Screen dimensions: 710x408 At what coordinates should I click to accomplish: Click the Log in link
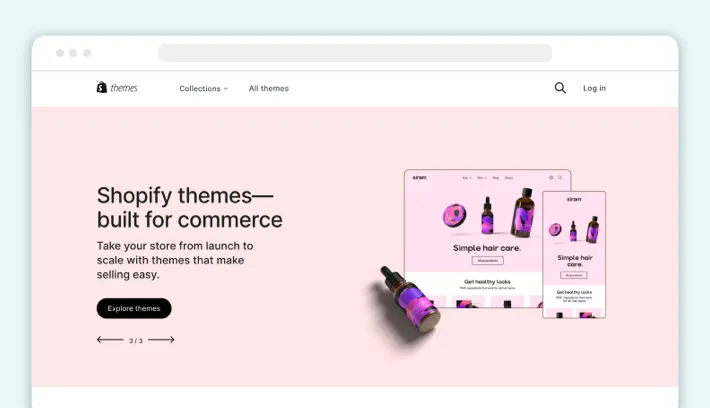[x=594, y=88]
